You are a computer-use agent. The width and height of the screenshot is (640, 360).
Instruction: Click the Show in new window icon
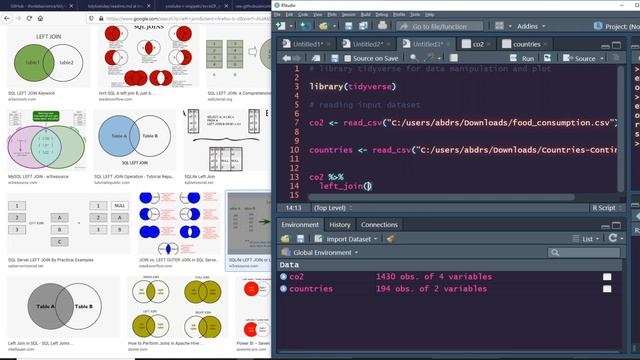tap(316, 58)
